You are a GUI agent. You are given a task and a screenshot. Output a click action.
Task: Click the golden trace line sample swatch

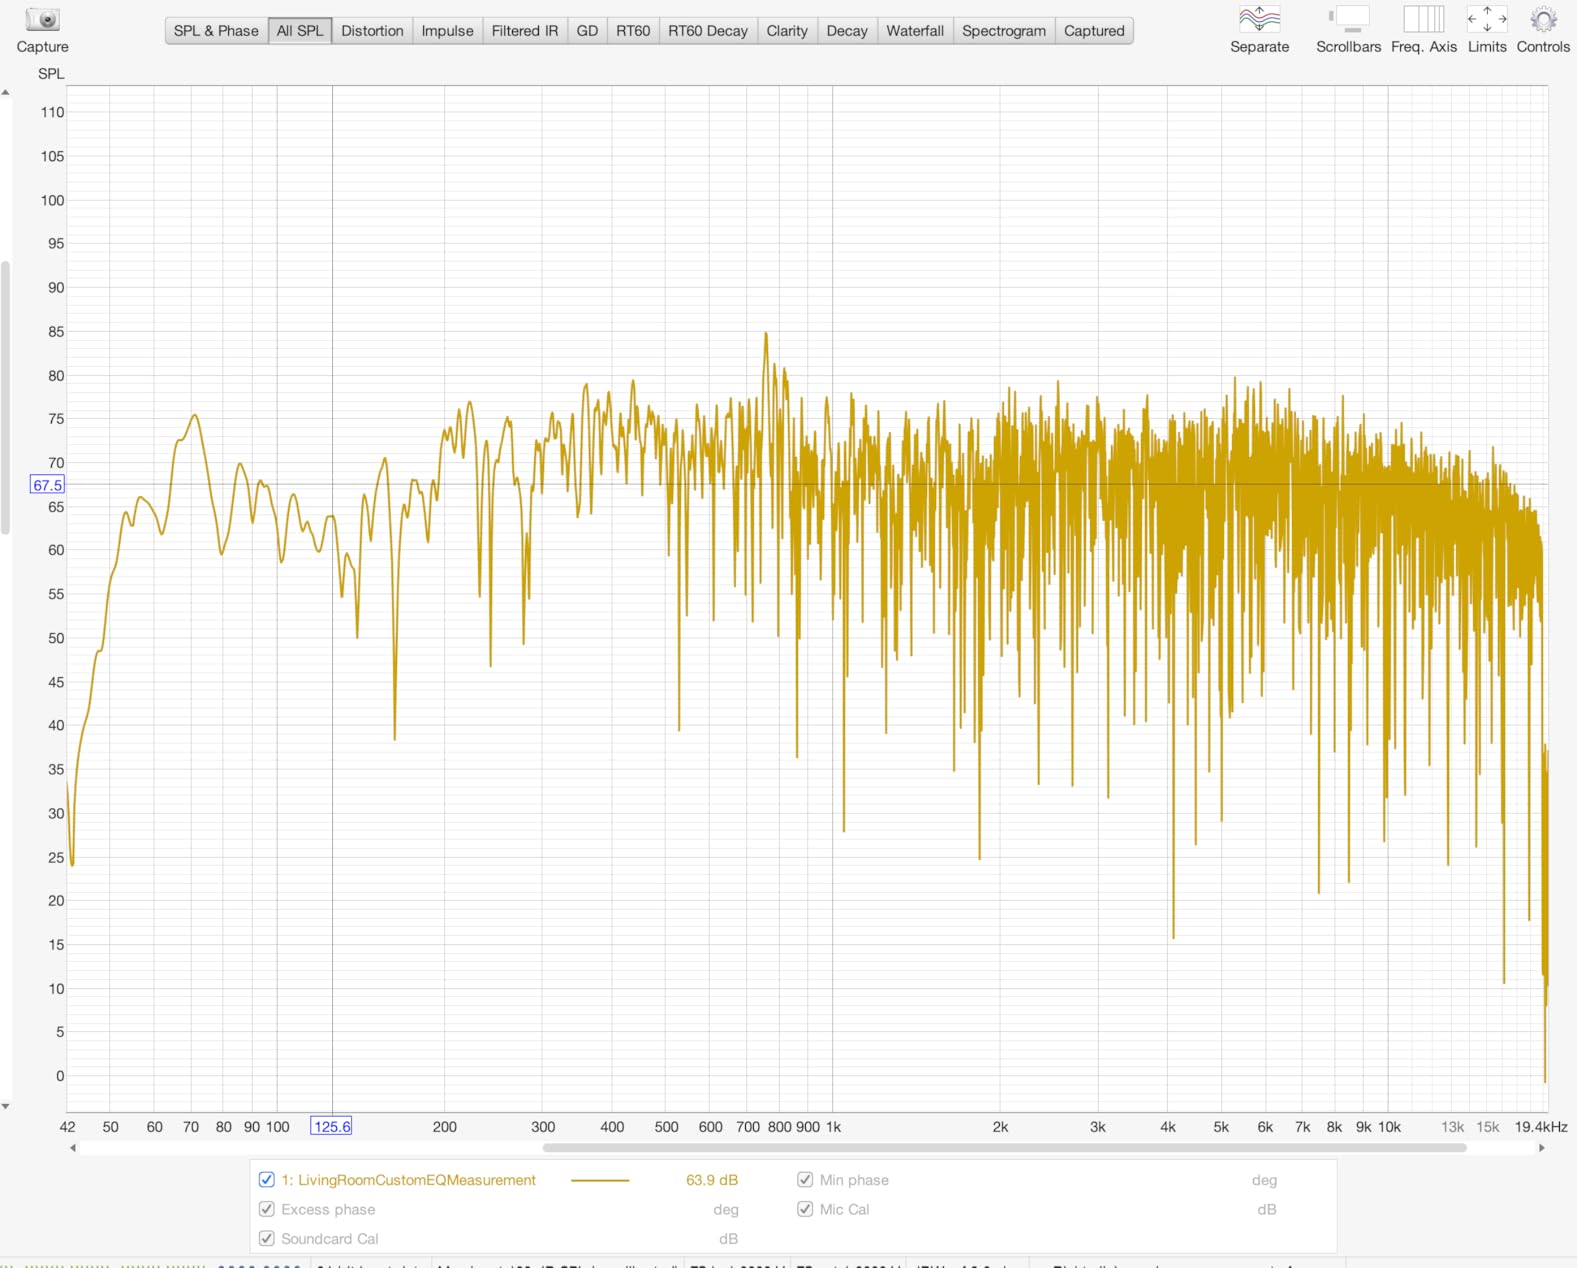(600, 1180)
